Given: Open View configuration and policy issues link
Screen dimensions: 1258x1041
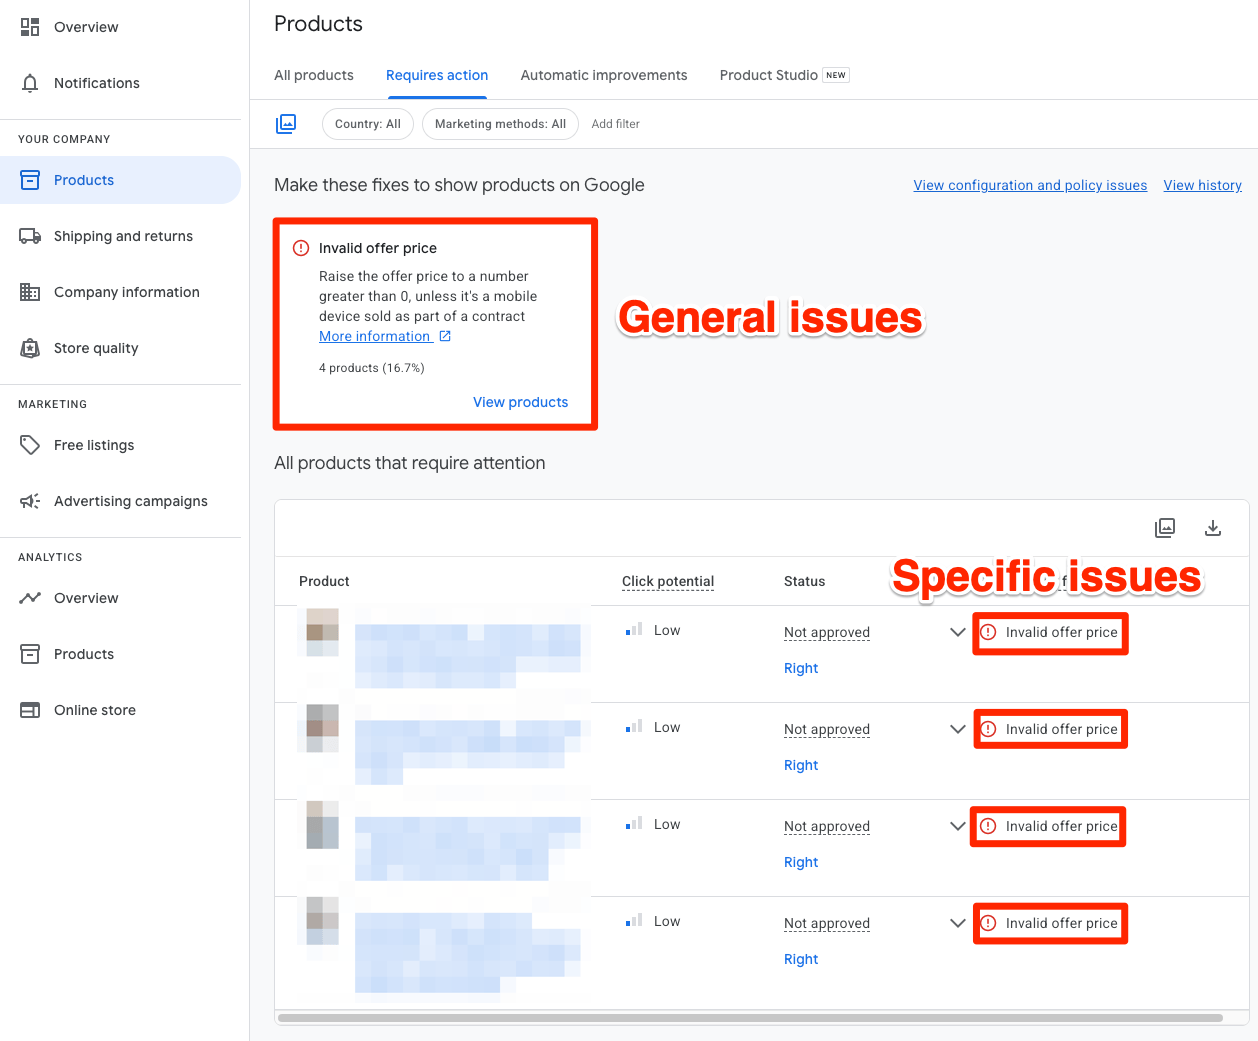Looking at the screenshot, I should (1030, 185).
